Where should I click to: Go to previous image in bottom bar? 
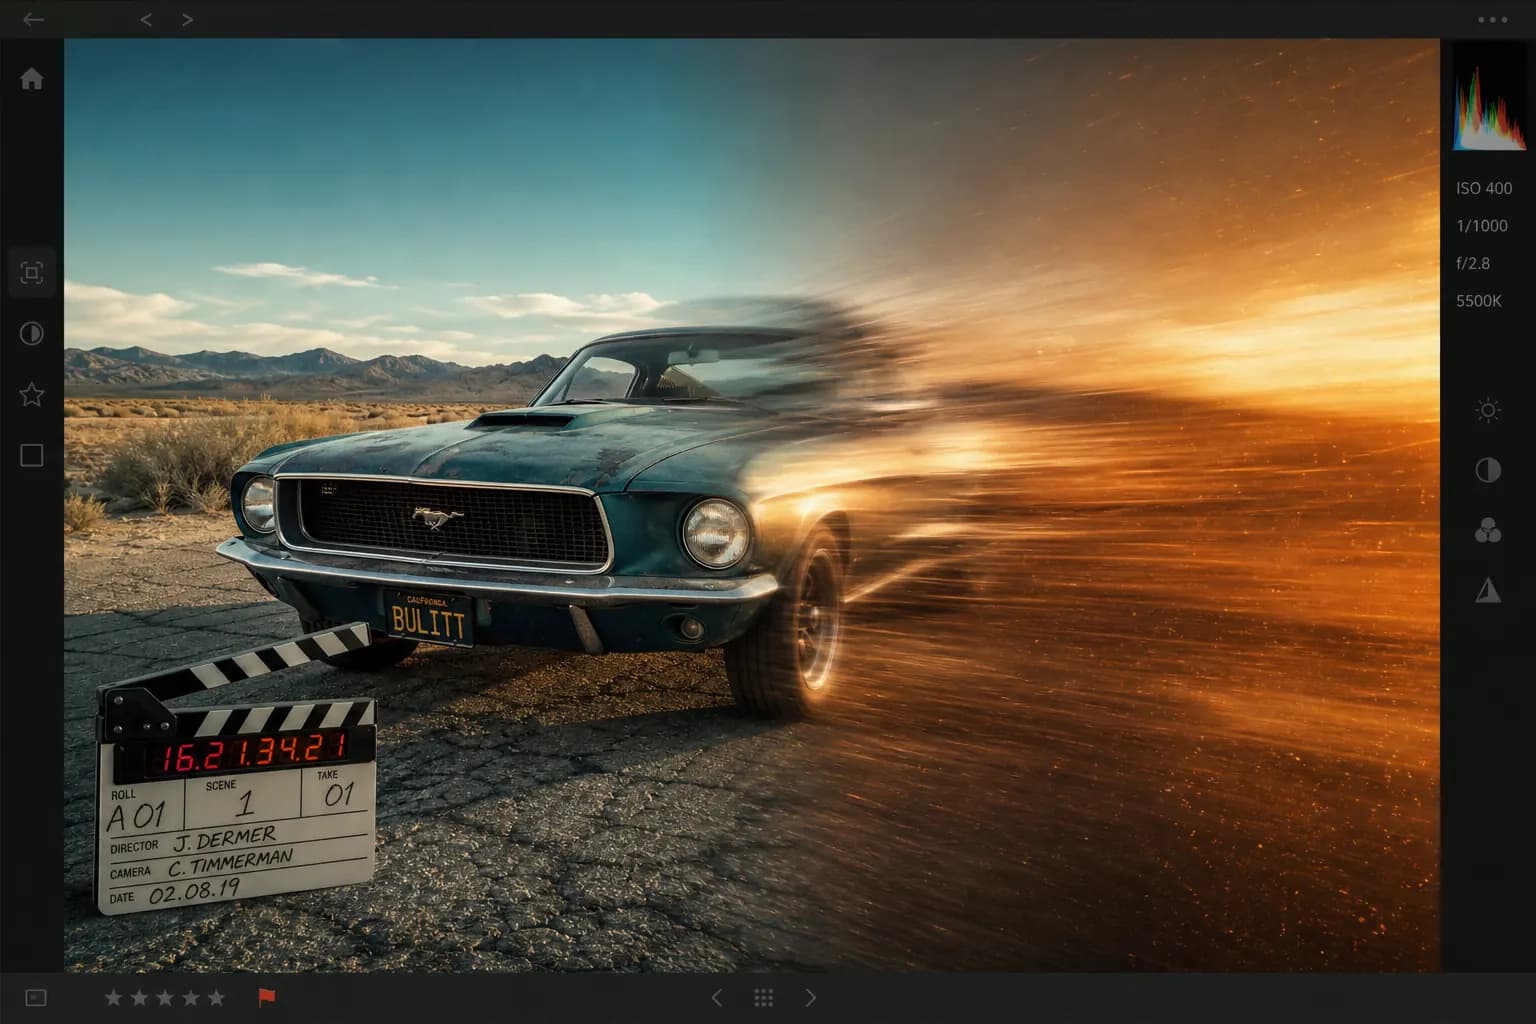(716, 997)
